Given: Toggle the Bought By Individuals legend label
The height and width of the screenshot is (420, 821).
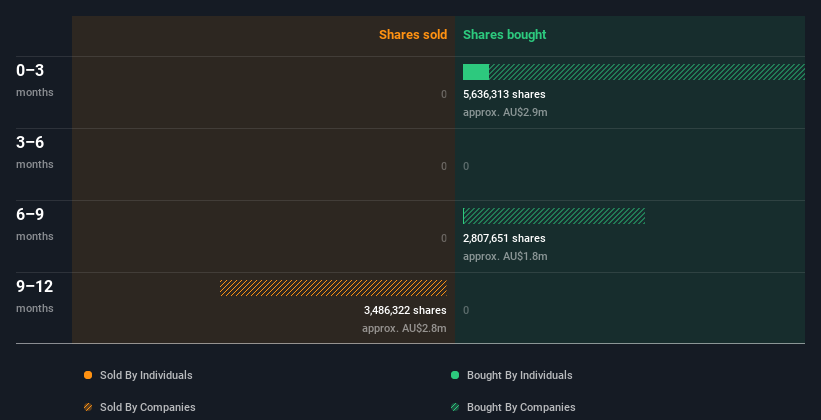Looking at the screenshot, I should pyautogui.click(x=519, y=375).
